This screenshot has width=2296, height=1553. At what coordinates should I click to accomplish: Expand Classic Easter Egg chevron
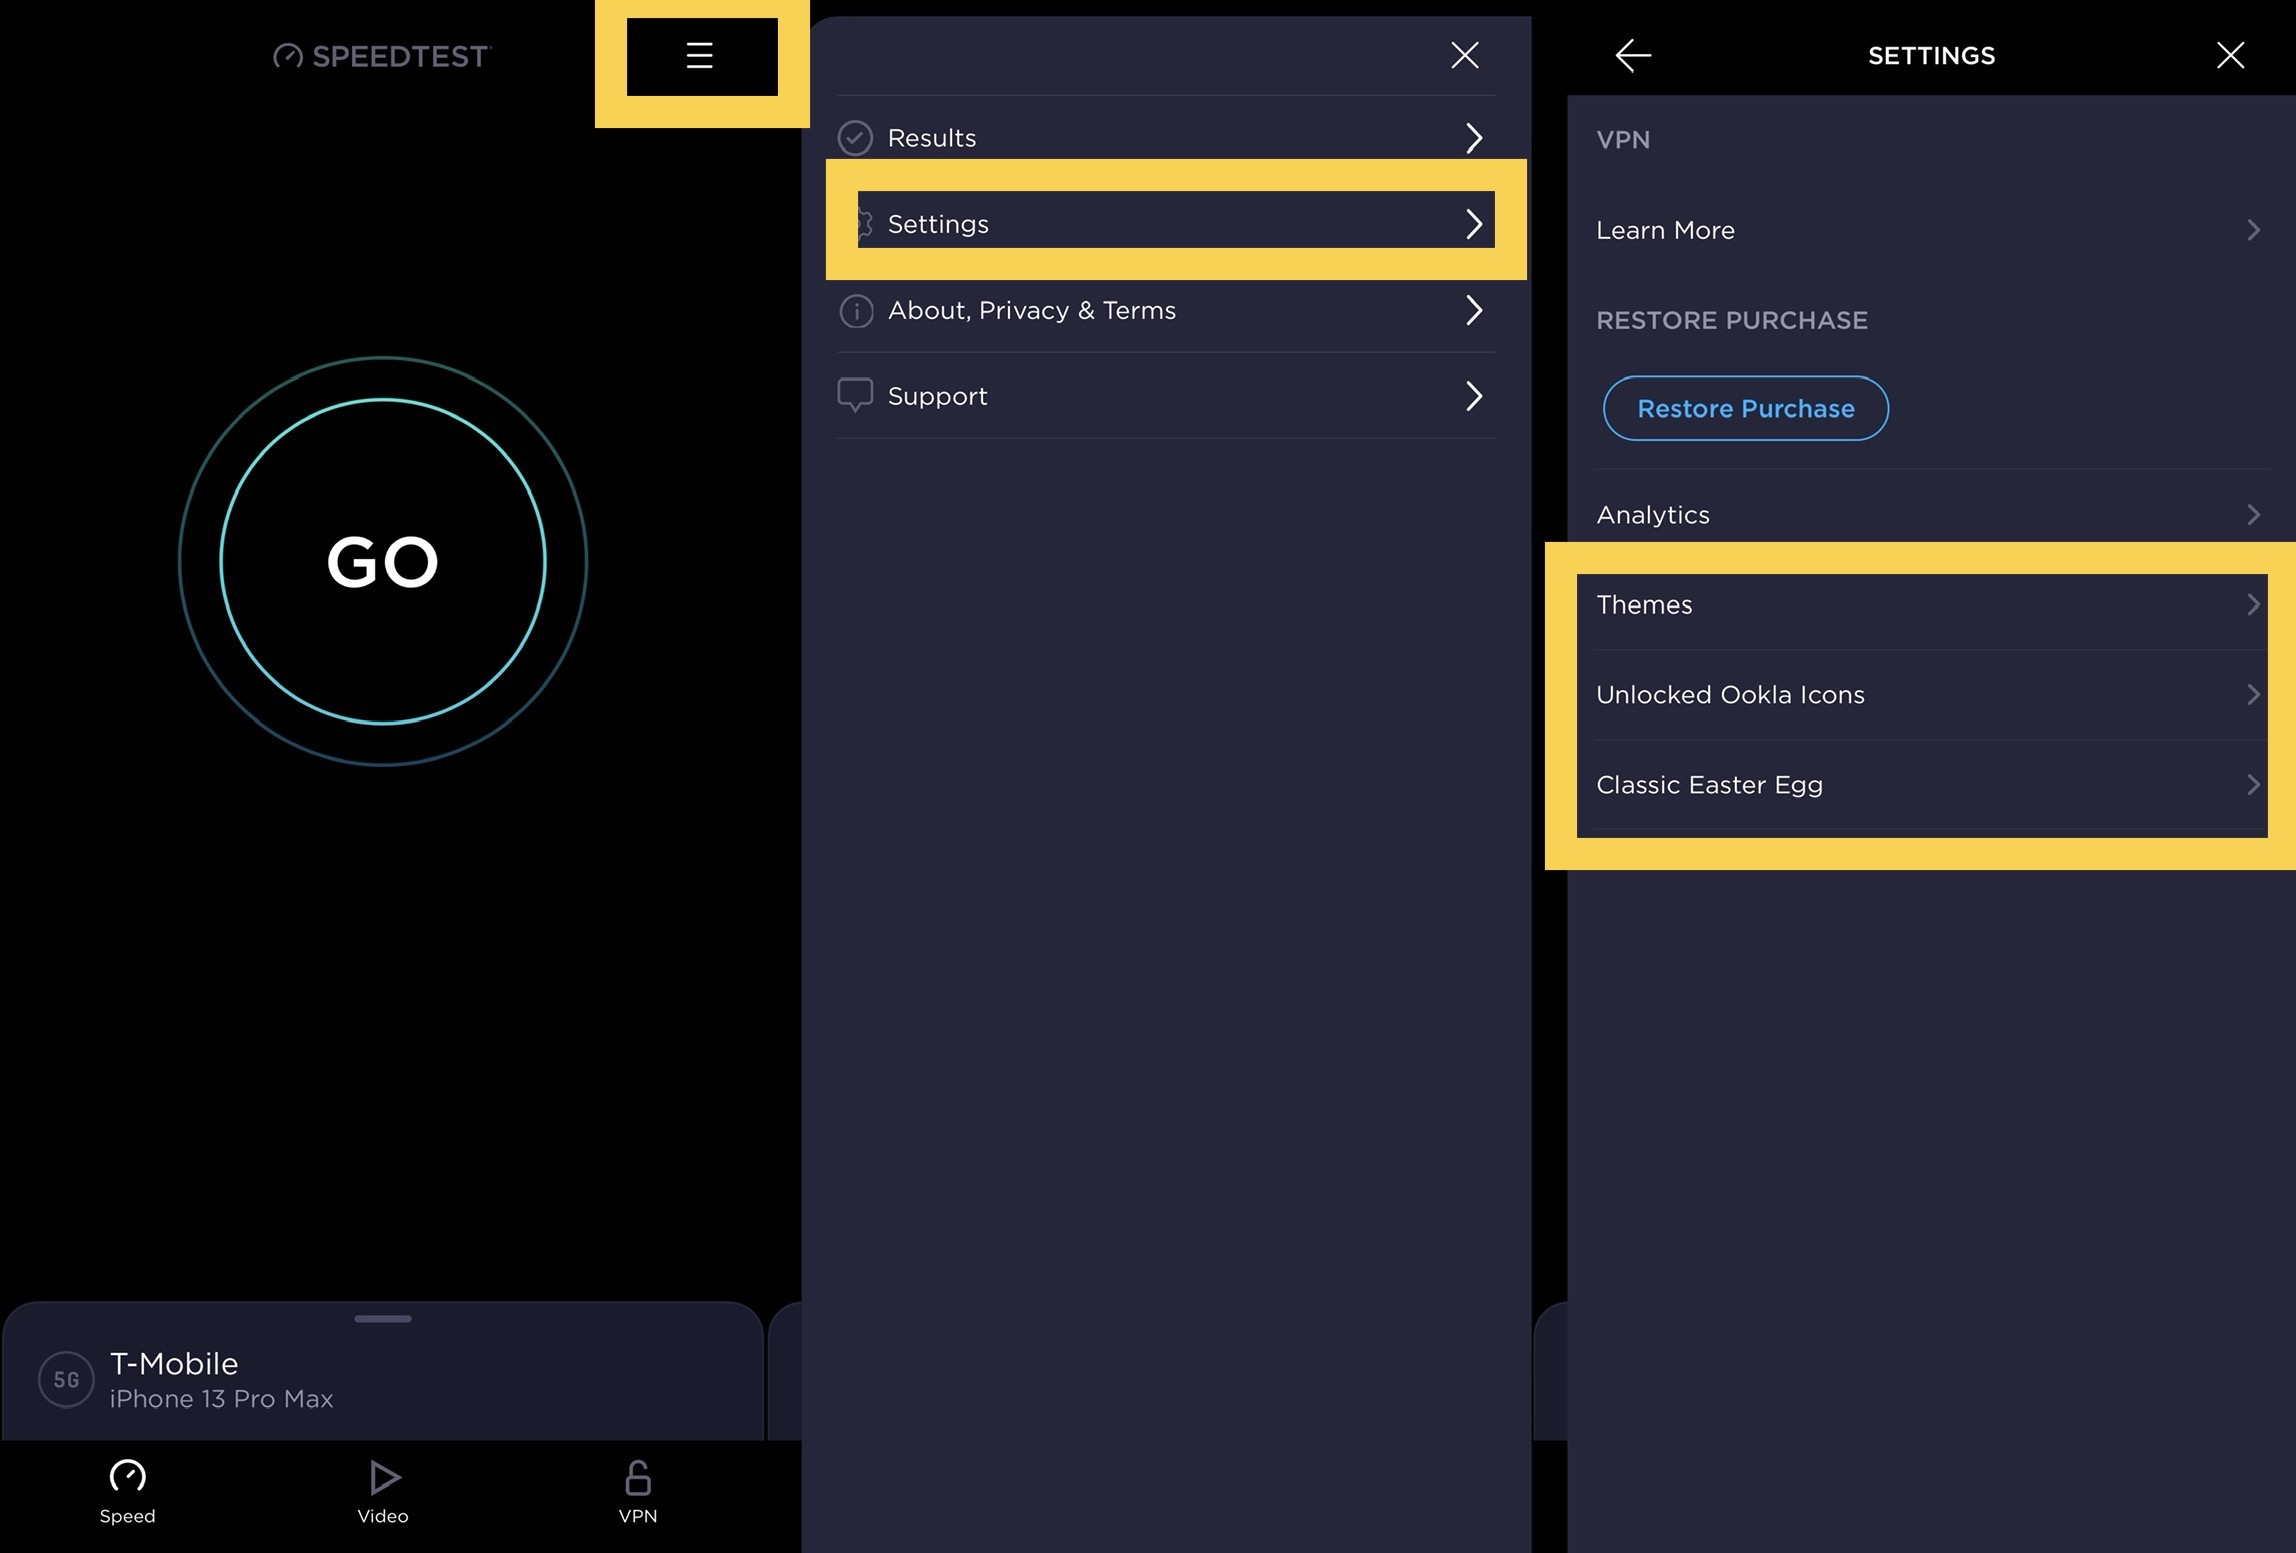click(2254, 785)
